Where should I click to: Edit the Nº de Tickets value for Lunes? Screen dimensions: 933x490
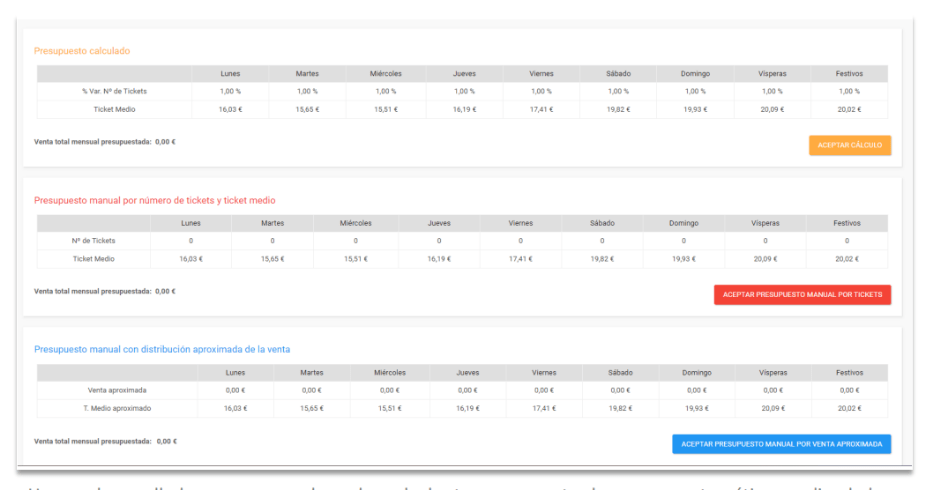point(191,241)
